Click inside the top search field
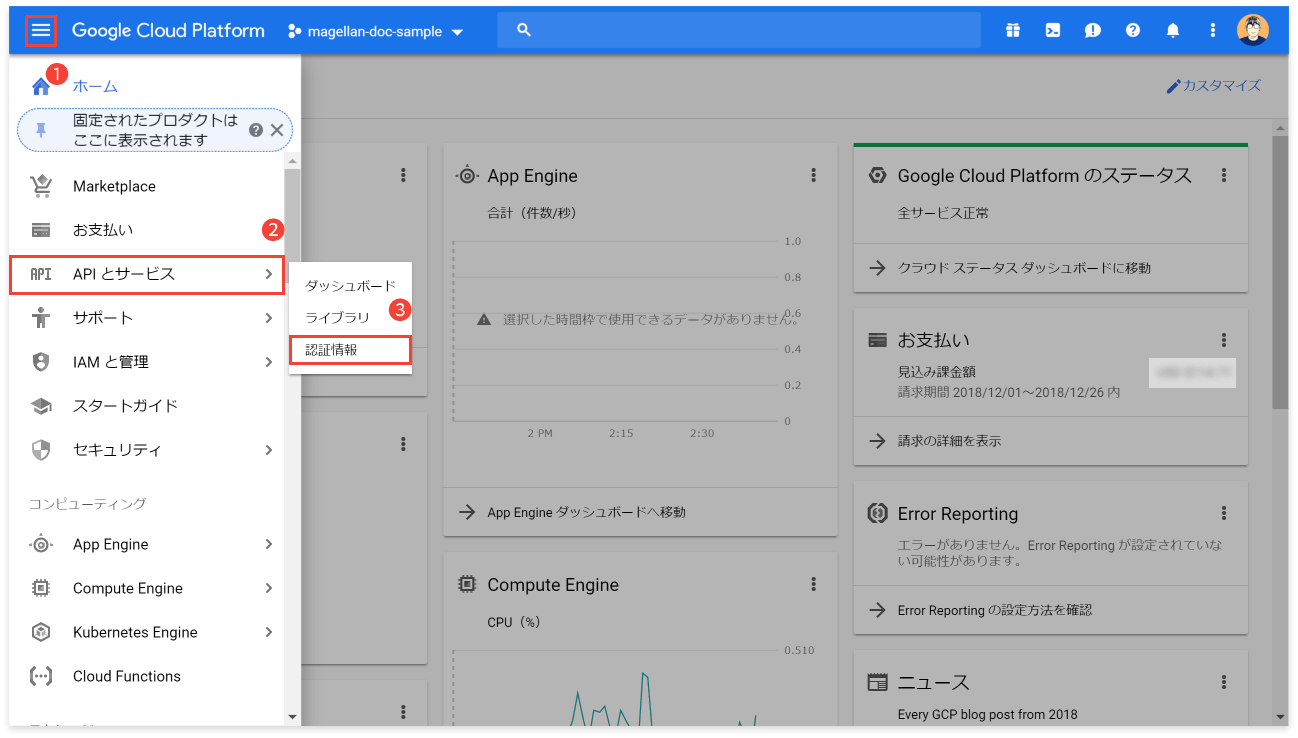The height and width of the screenshot is (738, 1298). 739,30
